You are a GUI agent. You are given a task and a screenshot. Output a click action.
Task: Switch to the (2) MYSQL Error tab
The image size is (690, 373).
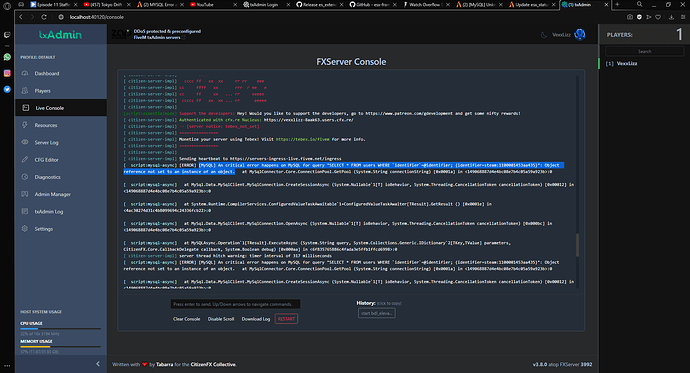[x=161, y=4]
